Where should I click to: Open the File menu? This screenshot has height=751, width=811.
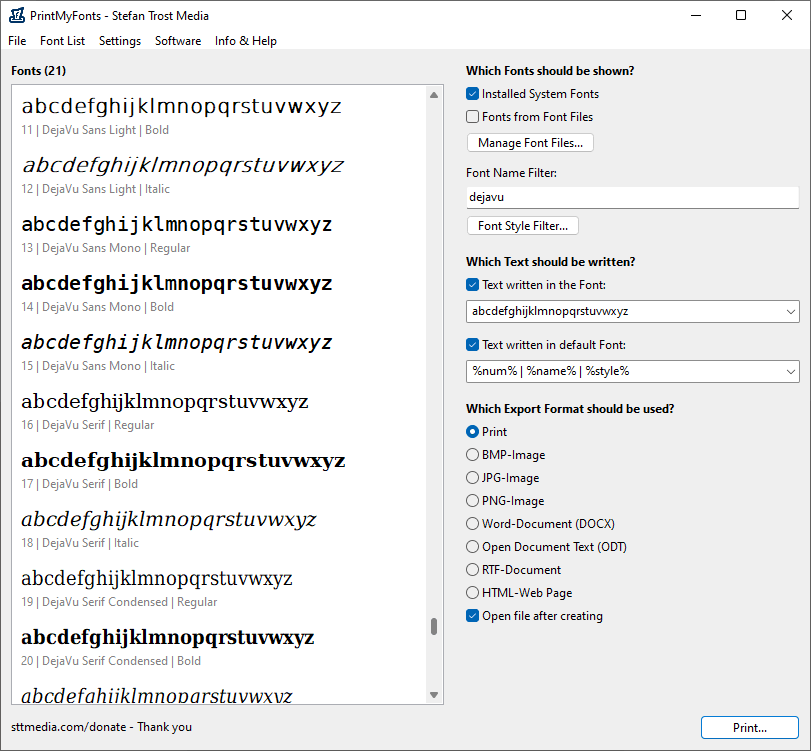point(17,41)
